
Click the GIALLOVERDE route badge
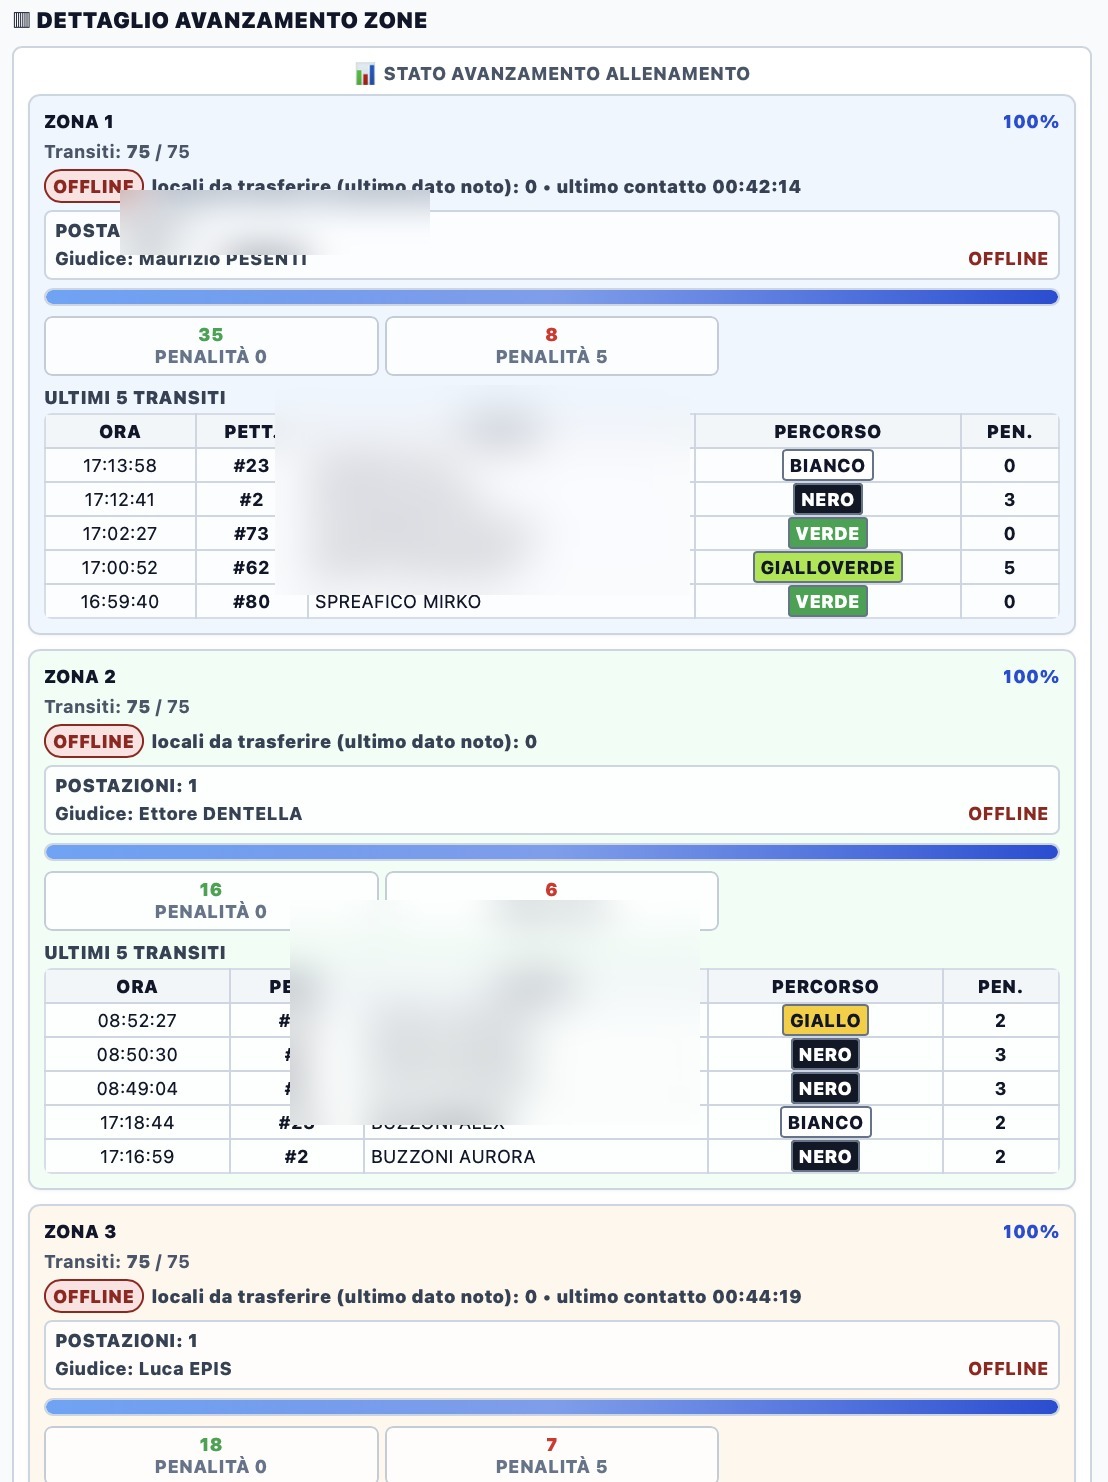point(827,567)
